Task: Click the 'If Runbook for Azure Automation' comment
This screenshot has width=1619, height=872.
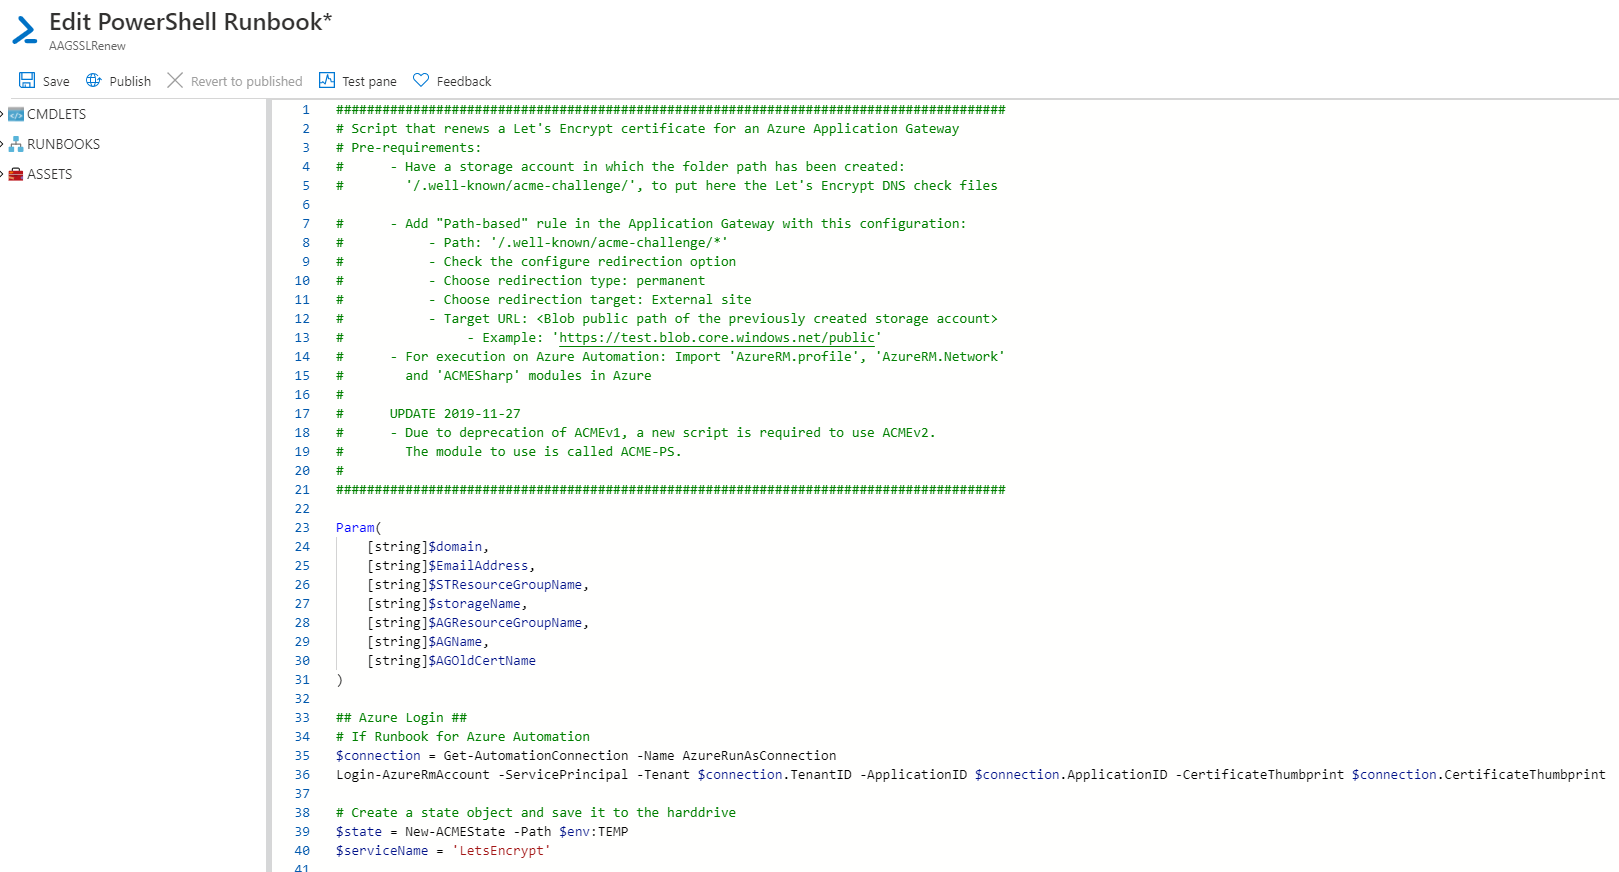Action: point(463,737)
